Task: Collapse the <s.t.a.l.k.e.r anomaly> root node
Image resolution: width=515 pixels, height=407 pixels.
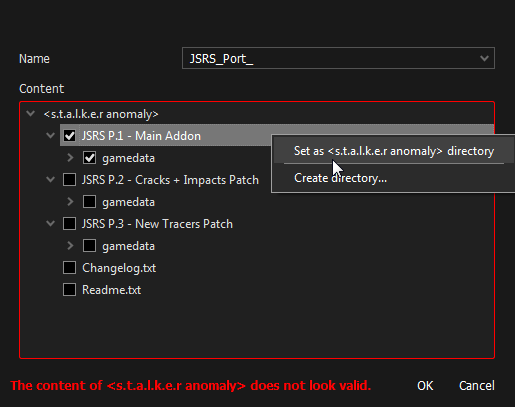Action: click(31, 114)
